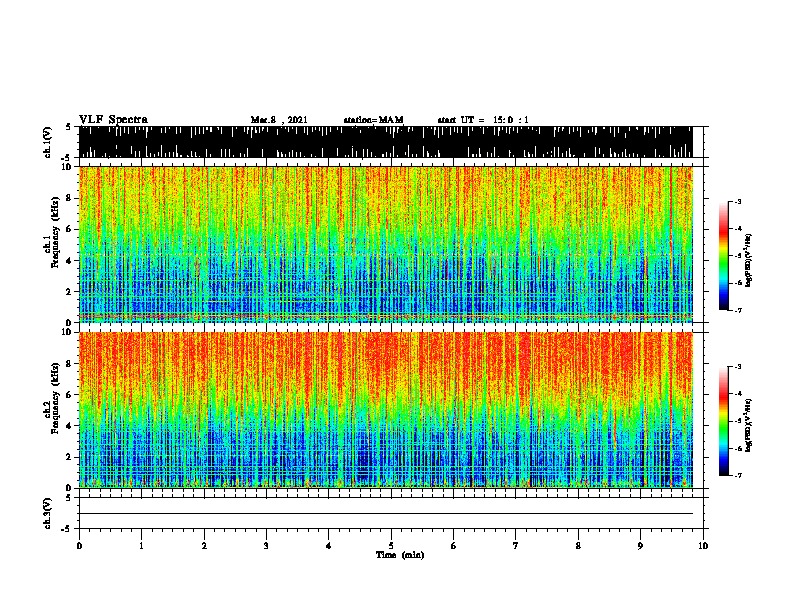The image size is (792, 612).
Task: Click the ch.2 frequency tick "8"
Action: tap(70, 364)
